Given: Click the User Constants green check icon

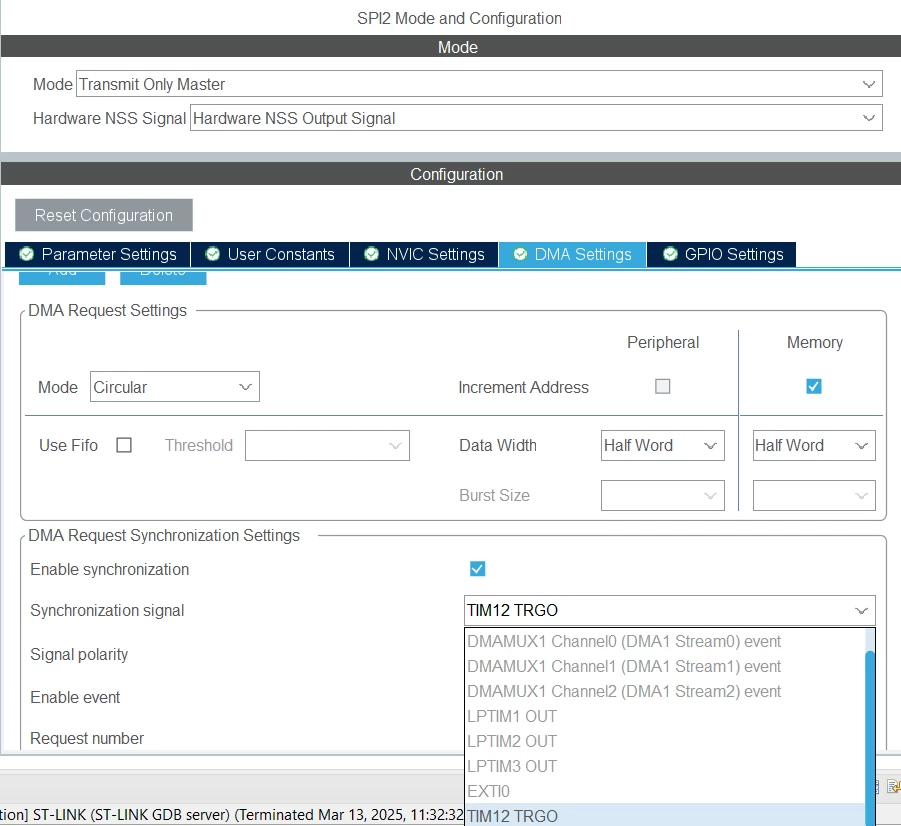Looking at the screenshot, I should 213,253.
